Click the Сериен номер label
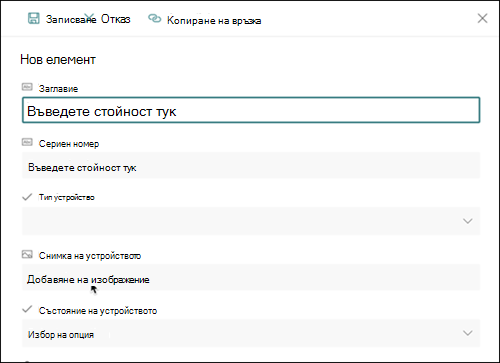This screenshot has height=363, width=500. pos(69,144)
